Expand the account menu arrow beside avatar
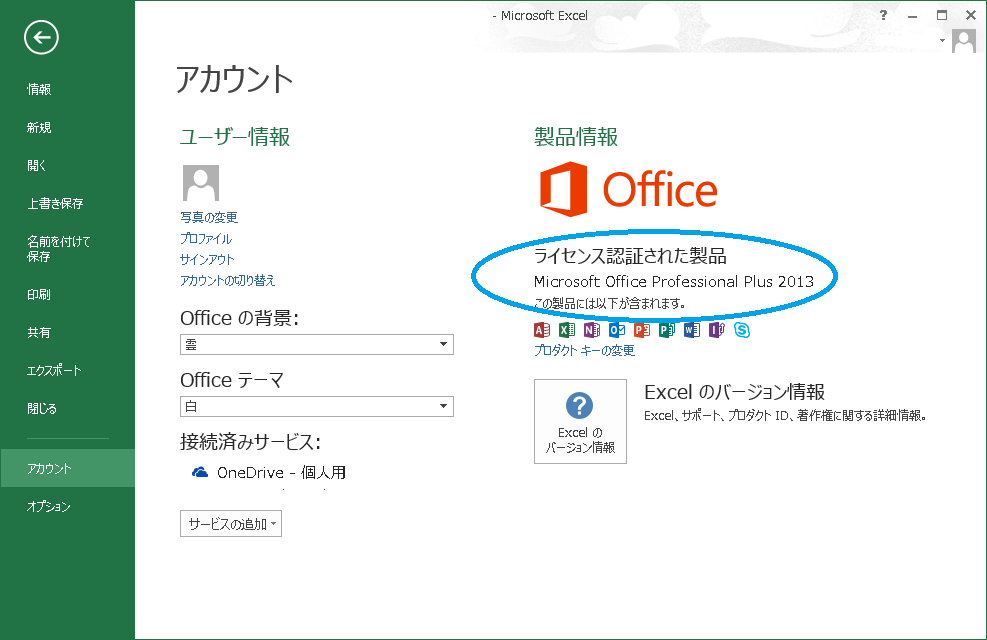 pyautogui.click(x=942, y=40)
